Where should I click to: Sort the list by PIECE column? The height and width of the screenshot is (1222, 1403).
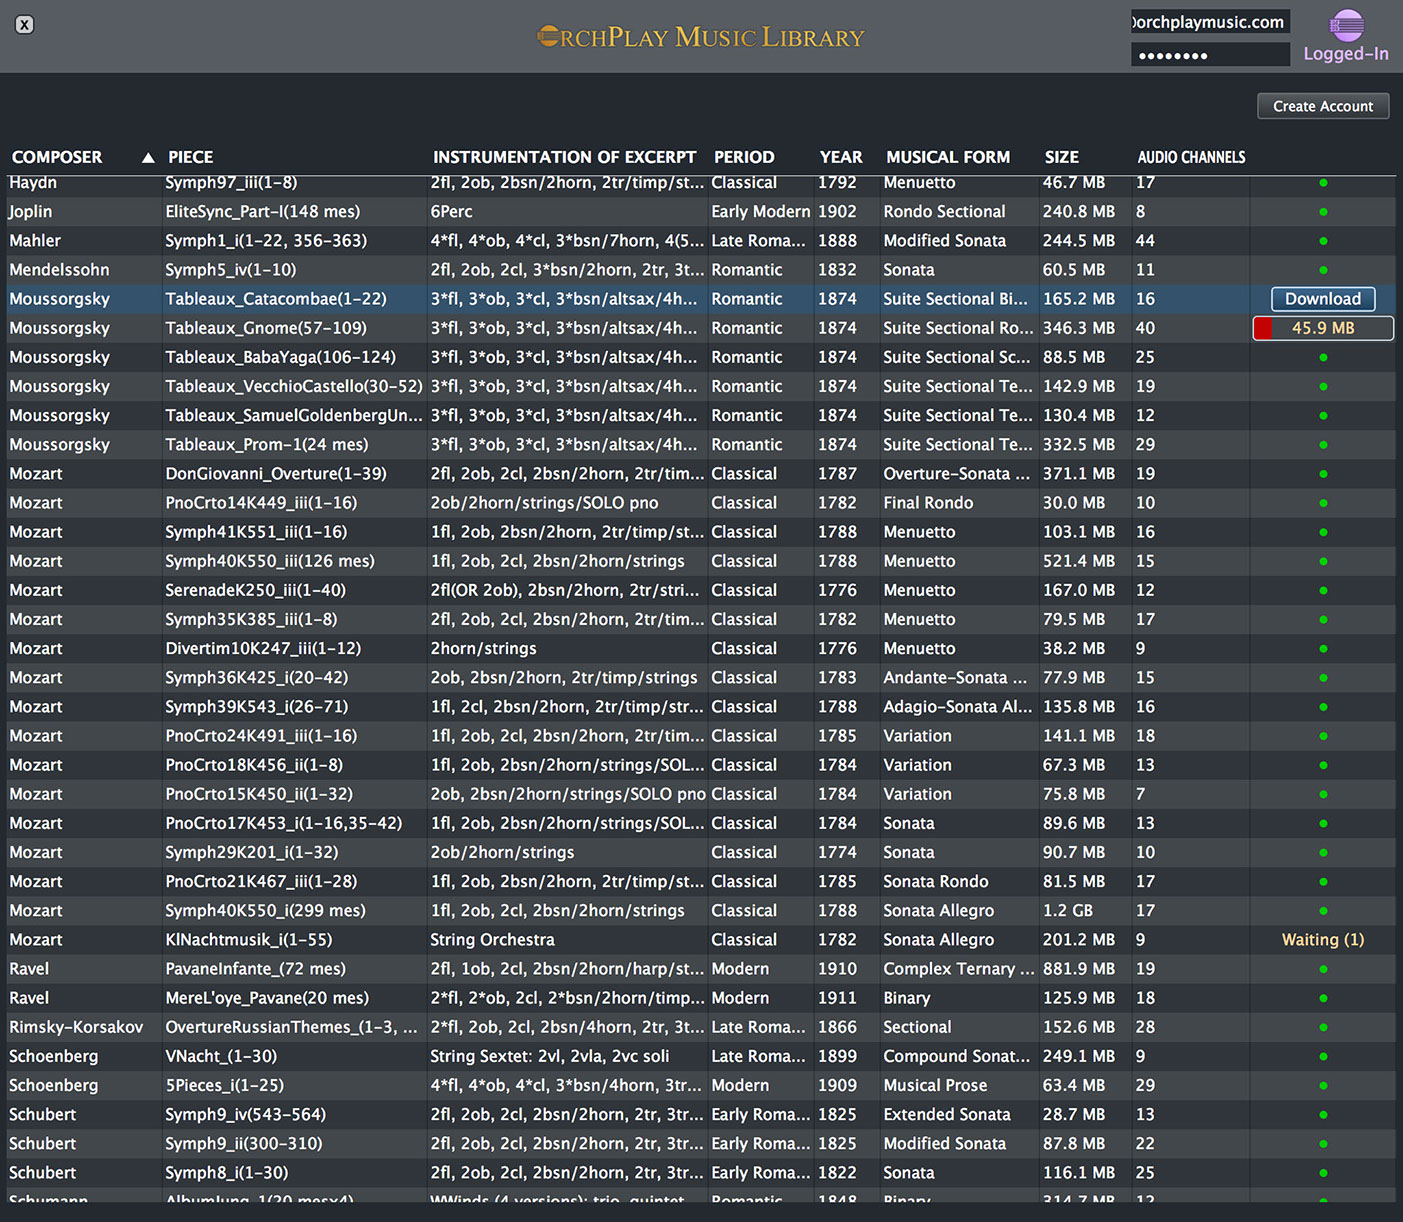click(190, 158)
